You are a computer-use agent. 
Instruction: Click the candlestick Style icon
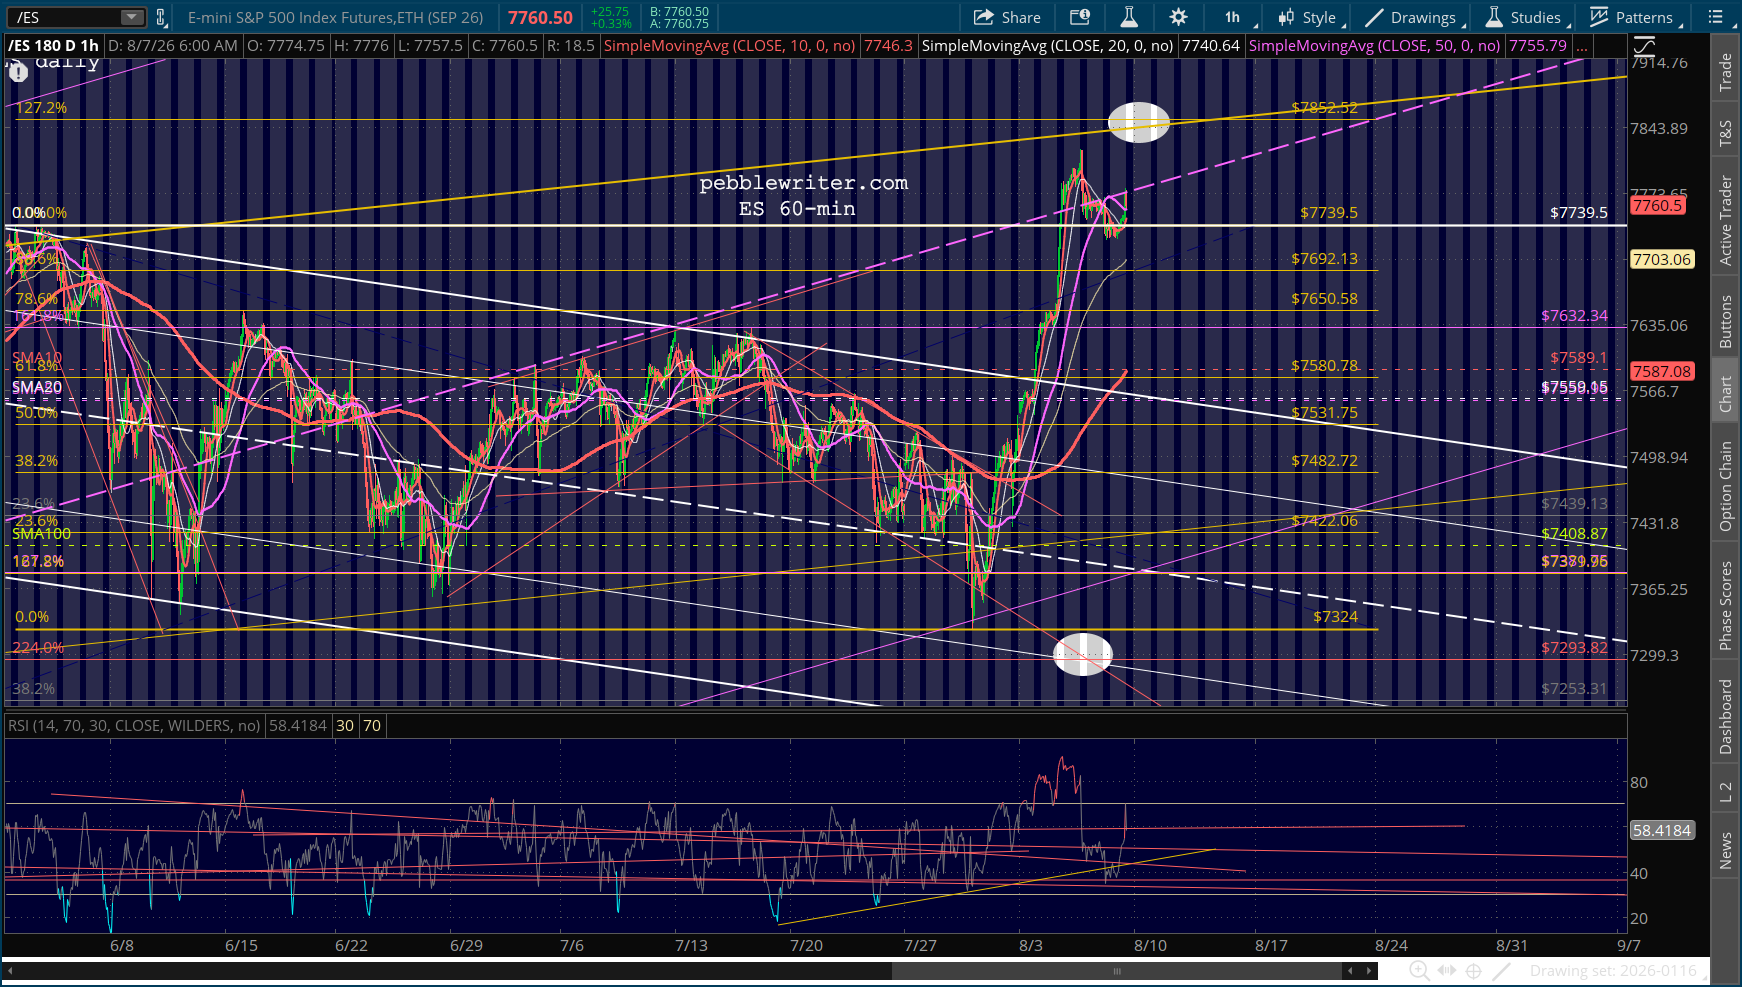(1286, 17)
